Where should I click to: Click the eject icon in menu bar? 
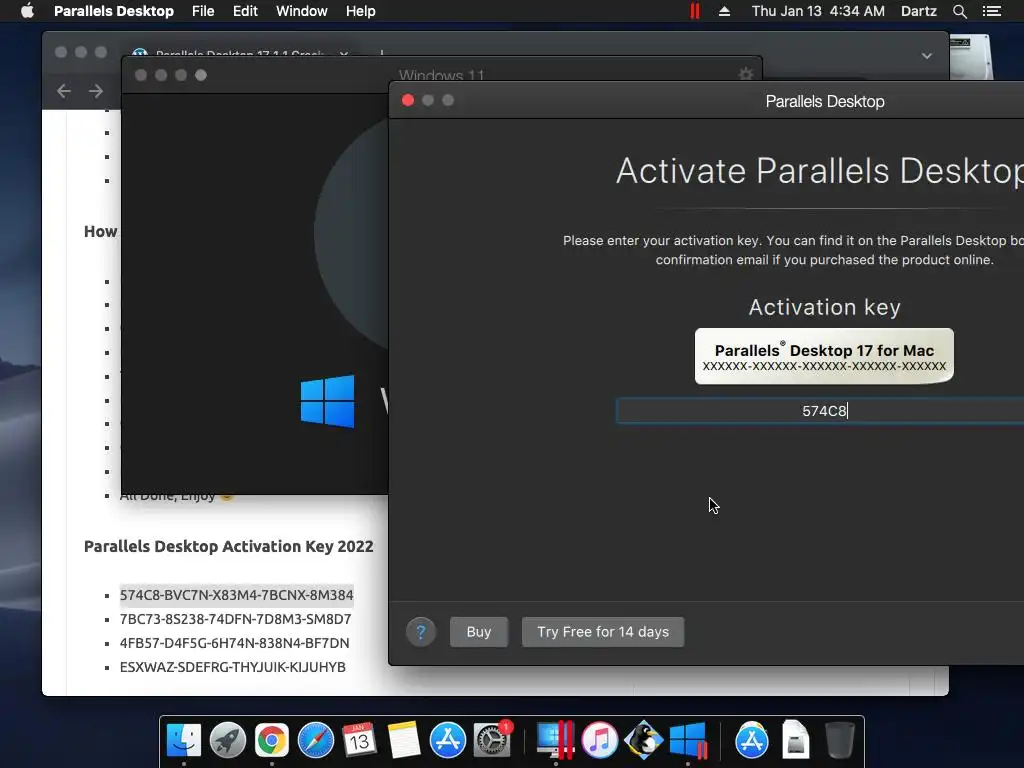(724, 11)
